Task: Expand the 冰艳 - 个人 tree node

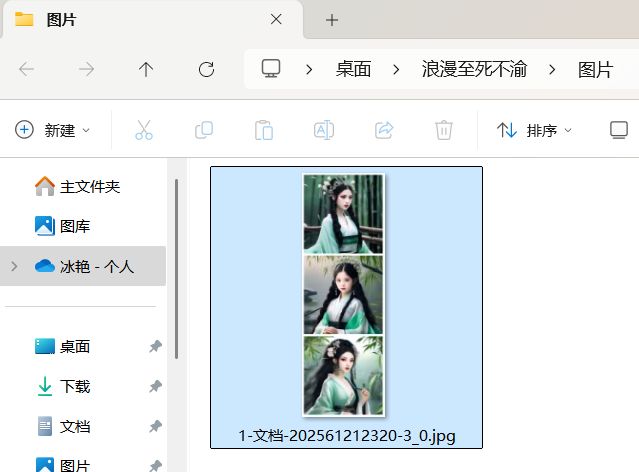Action: [x=14, y=266]
